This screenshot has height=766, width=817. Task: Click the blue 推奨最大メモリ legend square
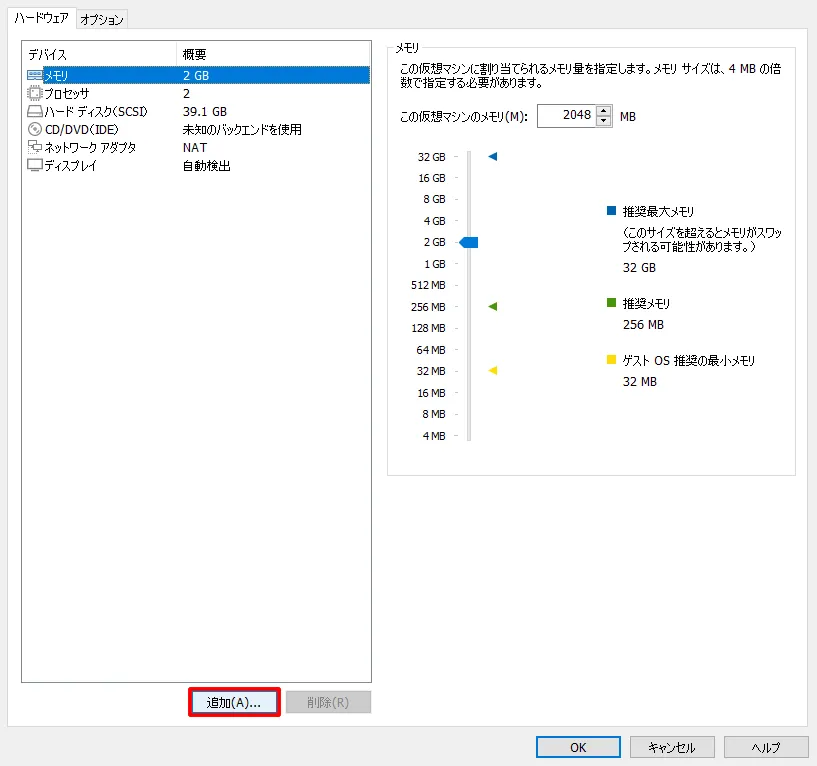(611, 211)
